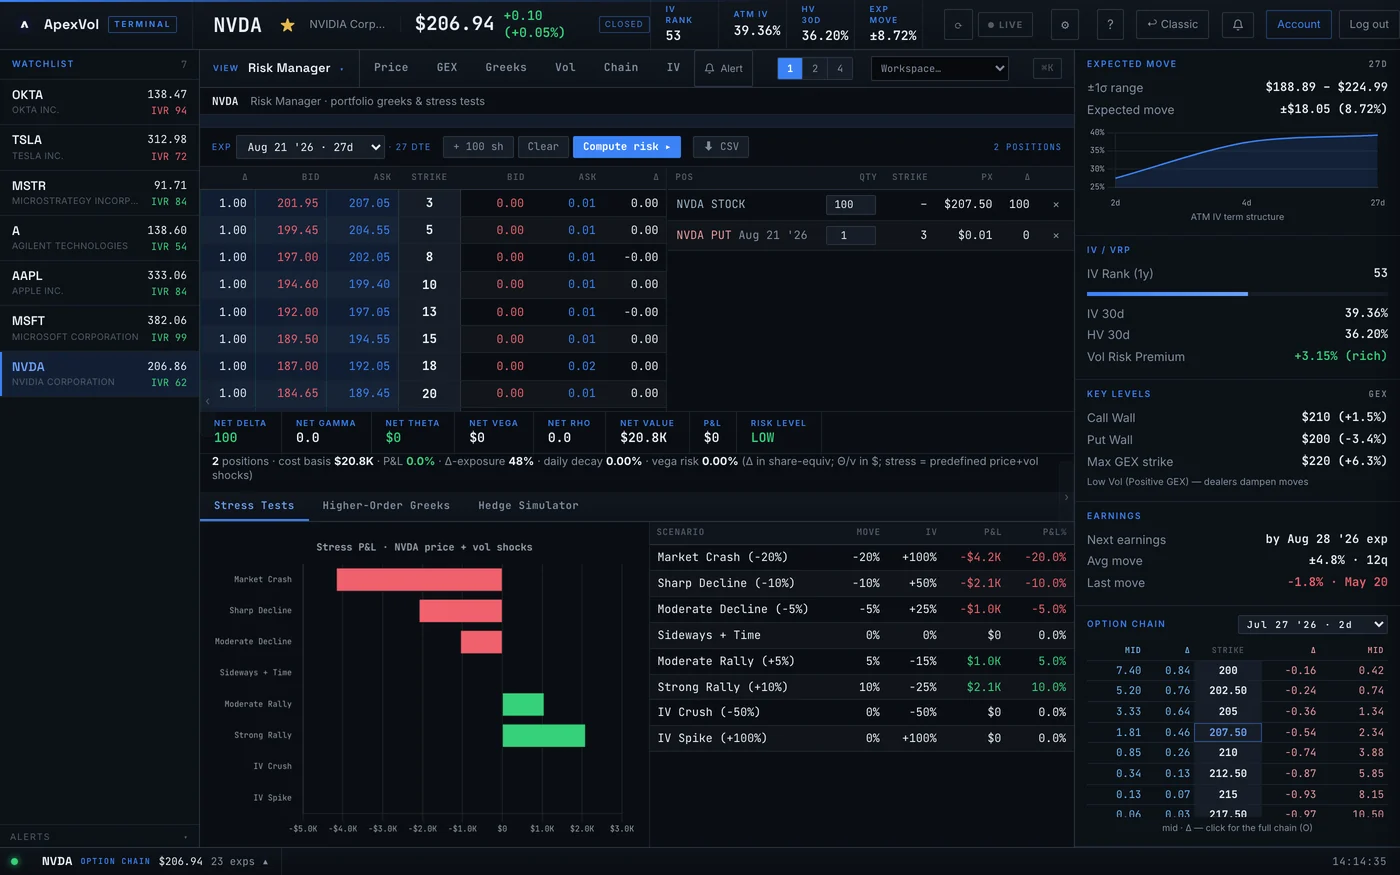Switch to the Price tab
This screenshot has width=1400, height=875.
391,68
